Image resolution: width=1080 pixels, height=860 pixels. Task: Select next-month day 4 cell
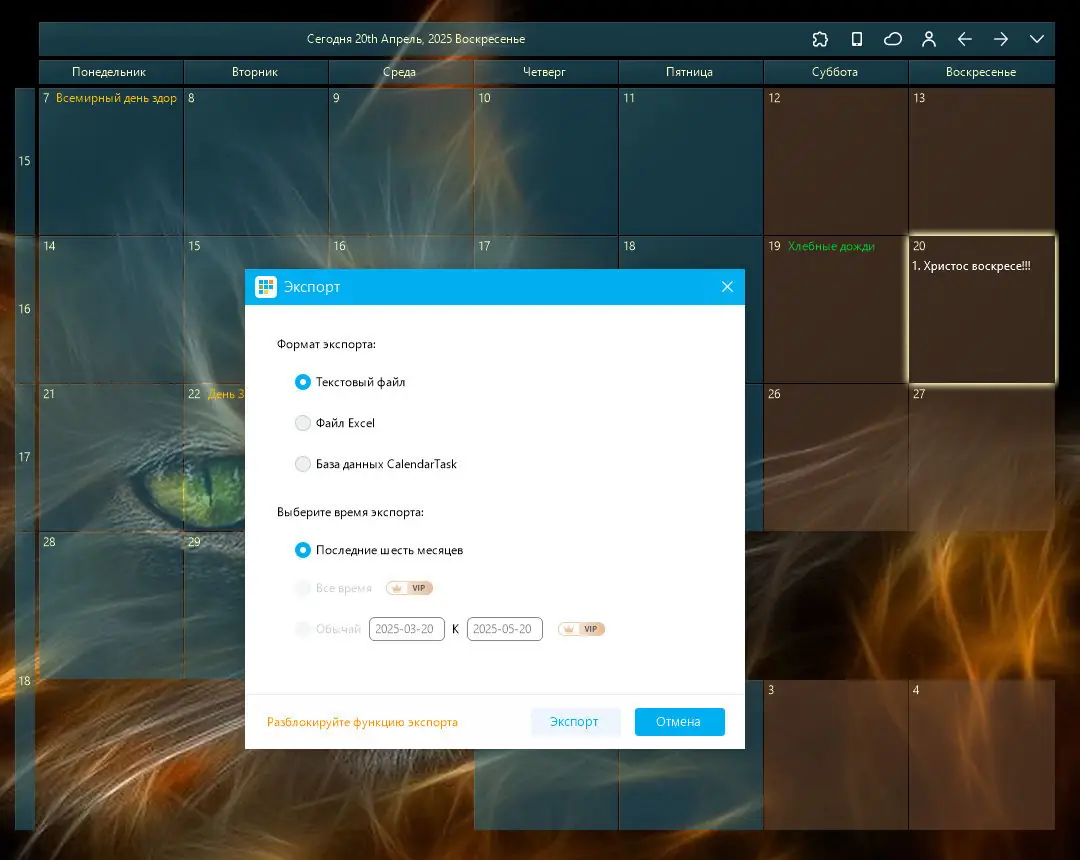point(981,755)
